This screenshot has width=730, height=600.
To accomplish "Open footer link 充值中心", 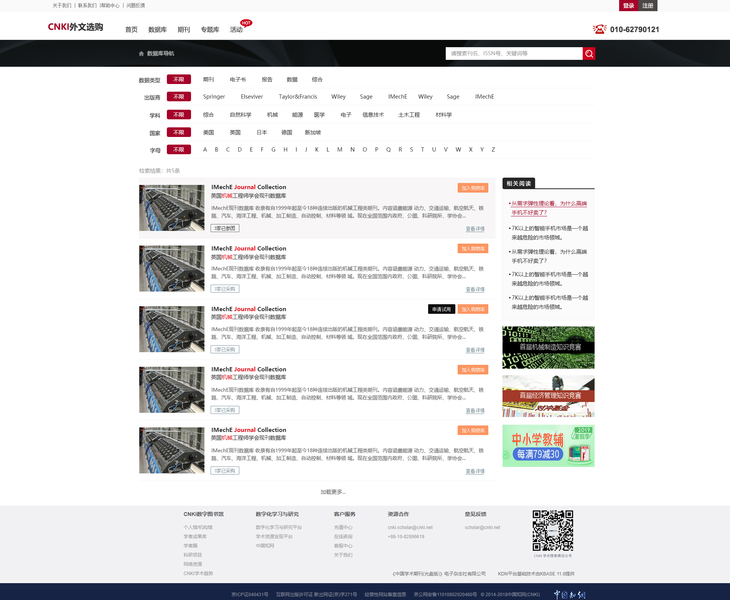I will [x=343, y=527].
